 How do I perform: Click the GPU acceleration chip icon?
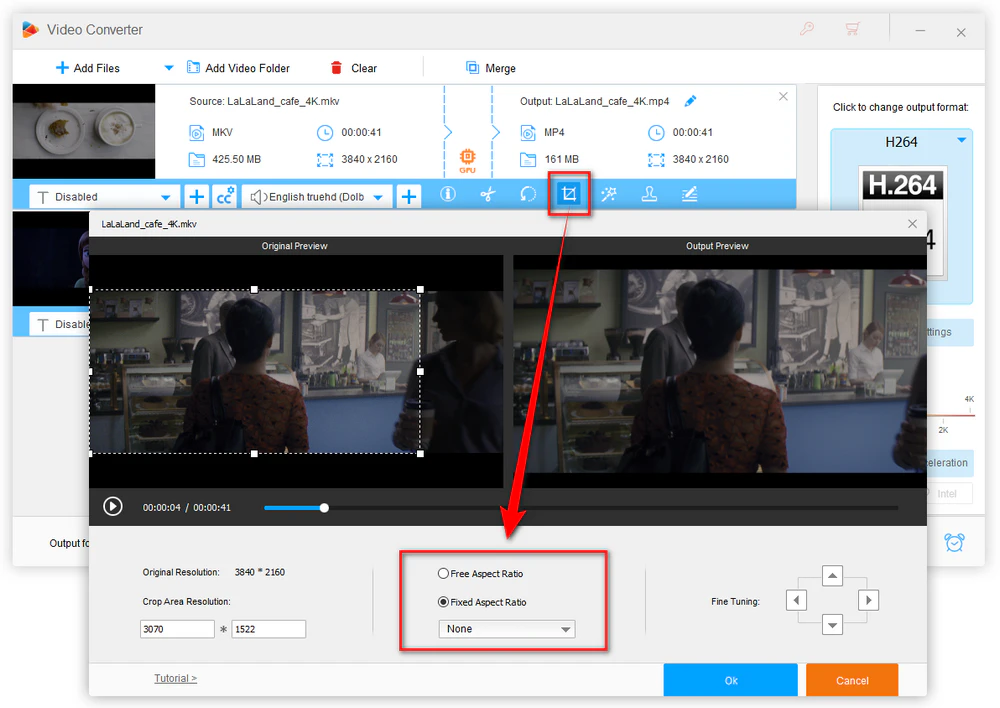coord(467,159)
